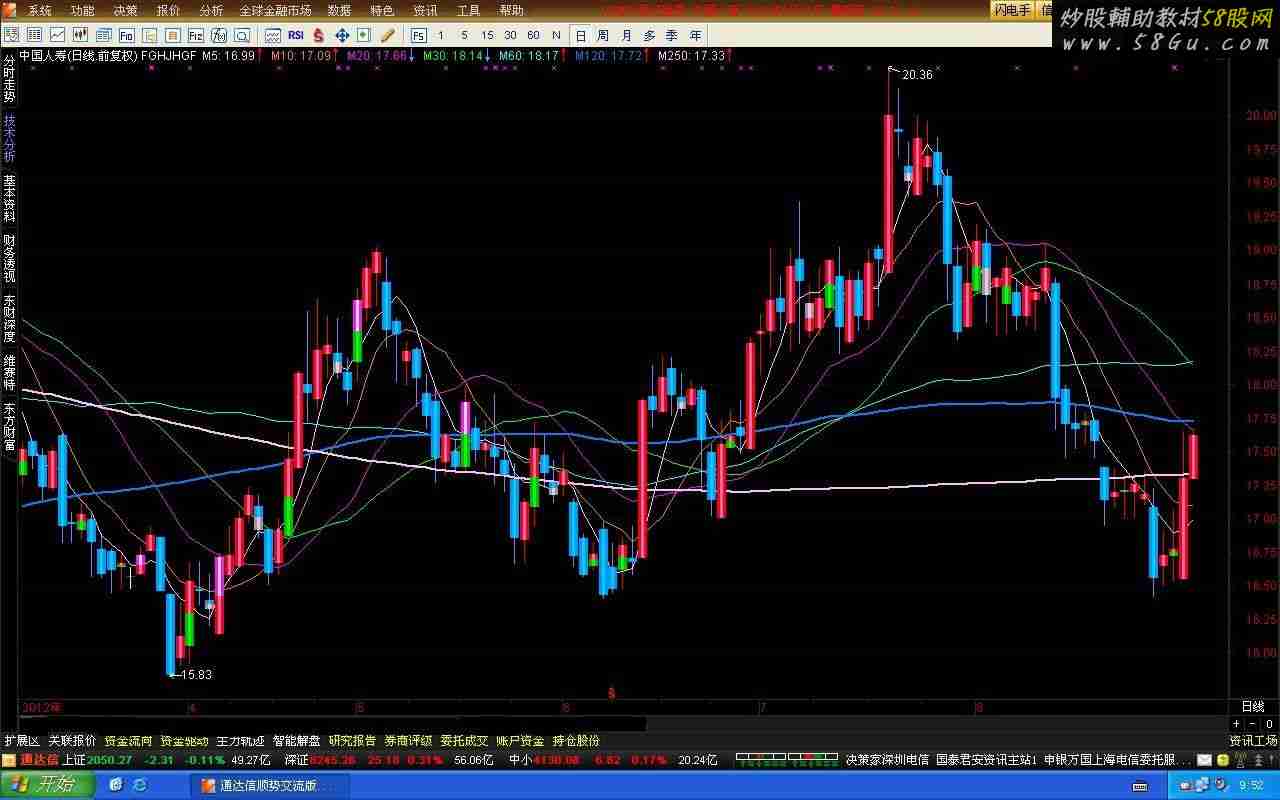Click the 通达信顺势交流版 taskbar item
The image size is (1280, 800).
(x=271, y=786)
